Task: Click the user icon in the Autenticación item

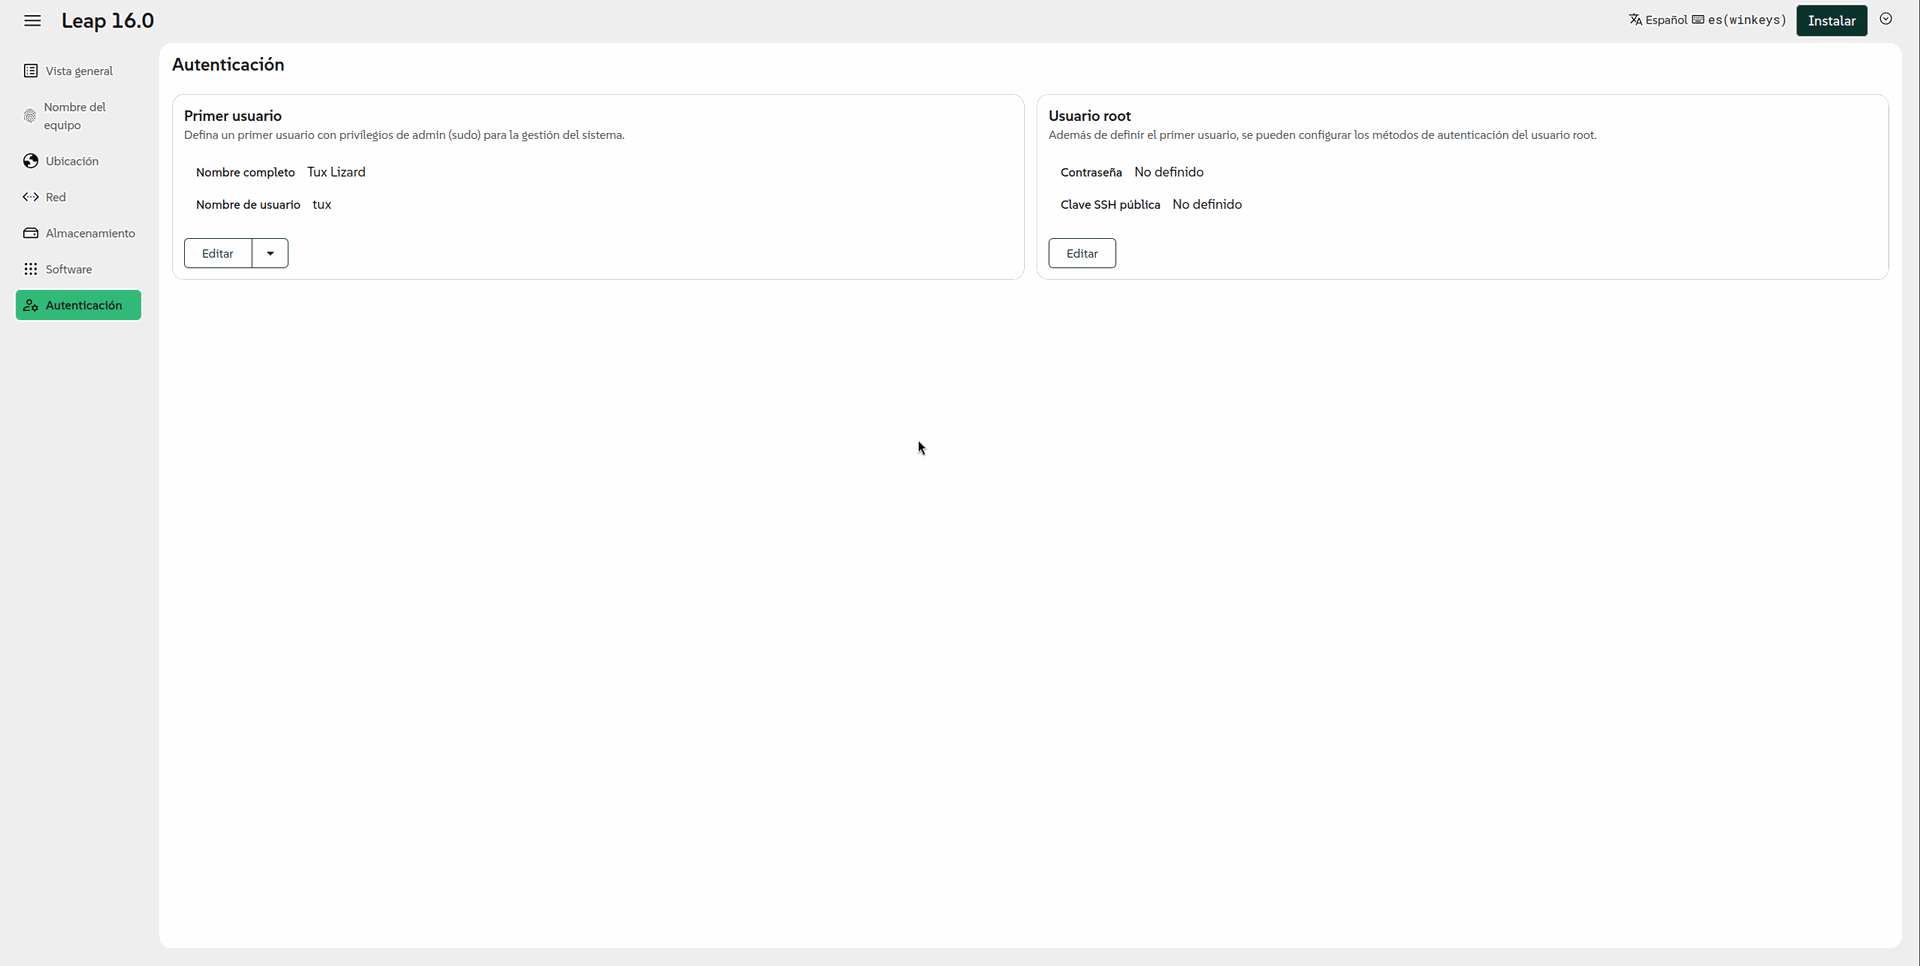Action: [x=31, y=305]
